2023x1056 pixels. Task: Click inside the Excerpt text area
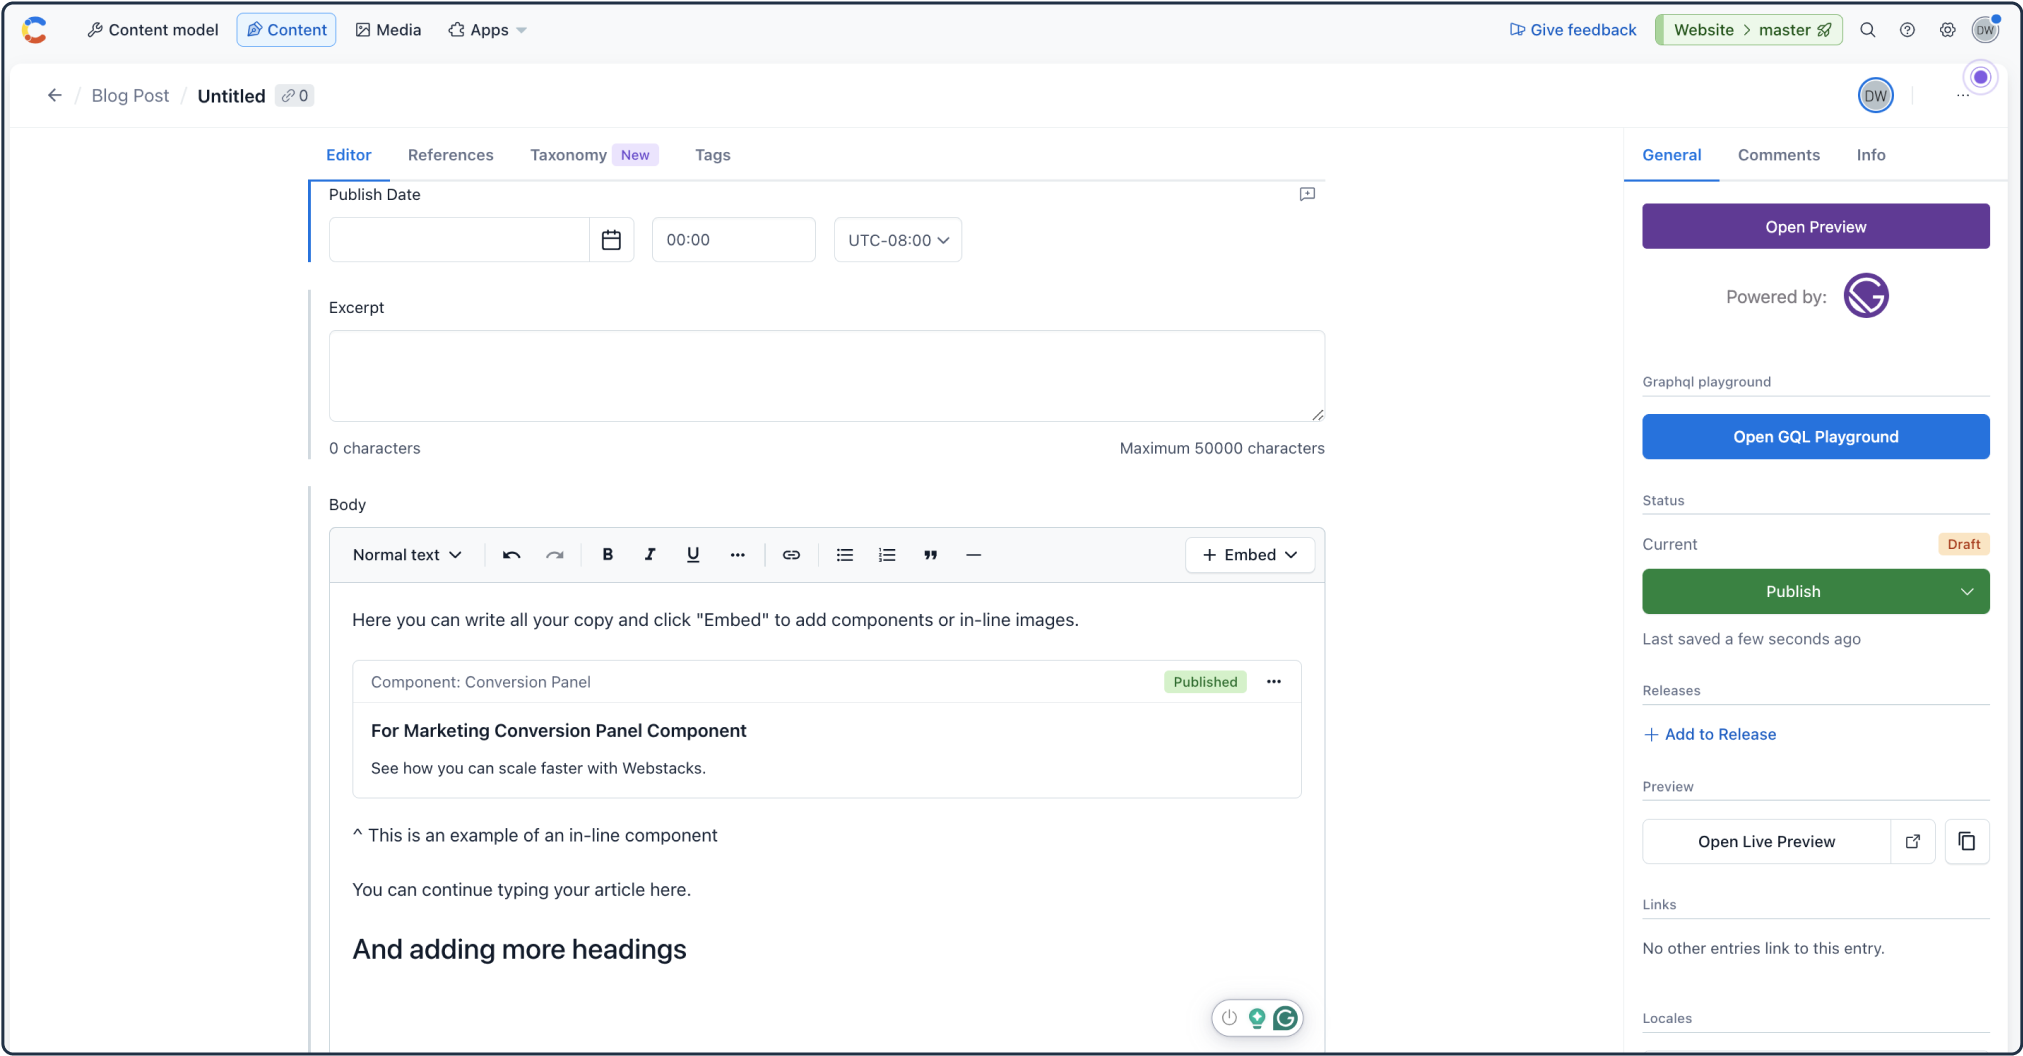[x=826, y=376]
